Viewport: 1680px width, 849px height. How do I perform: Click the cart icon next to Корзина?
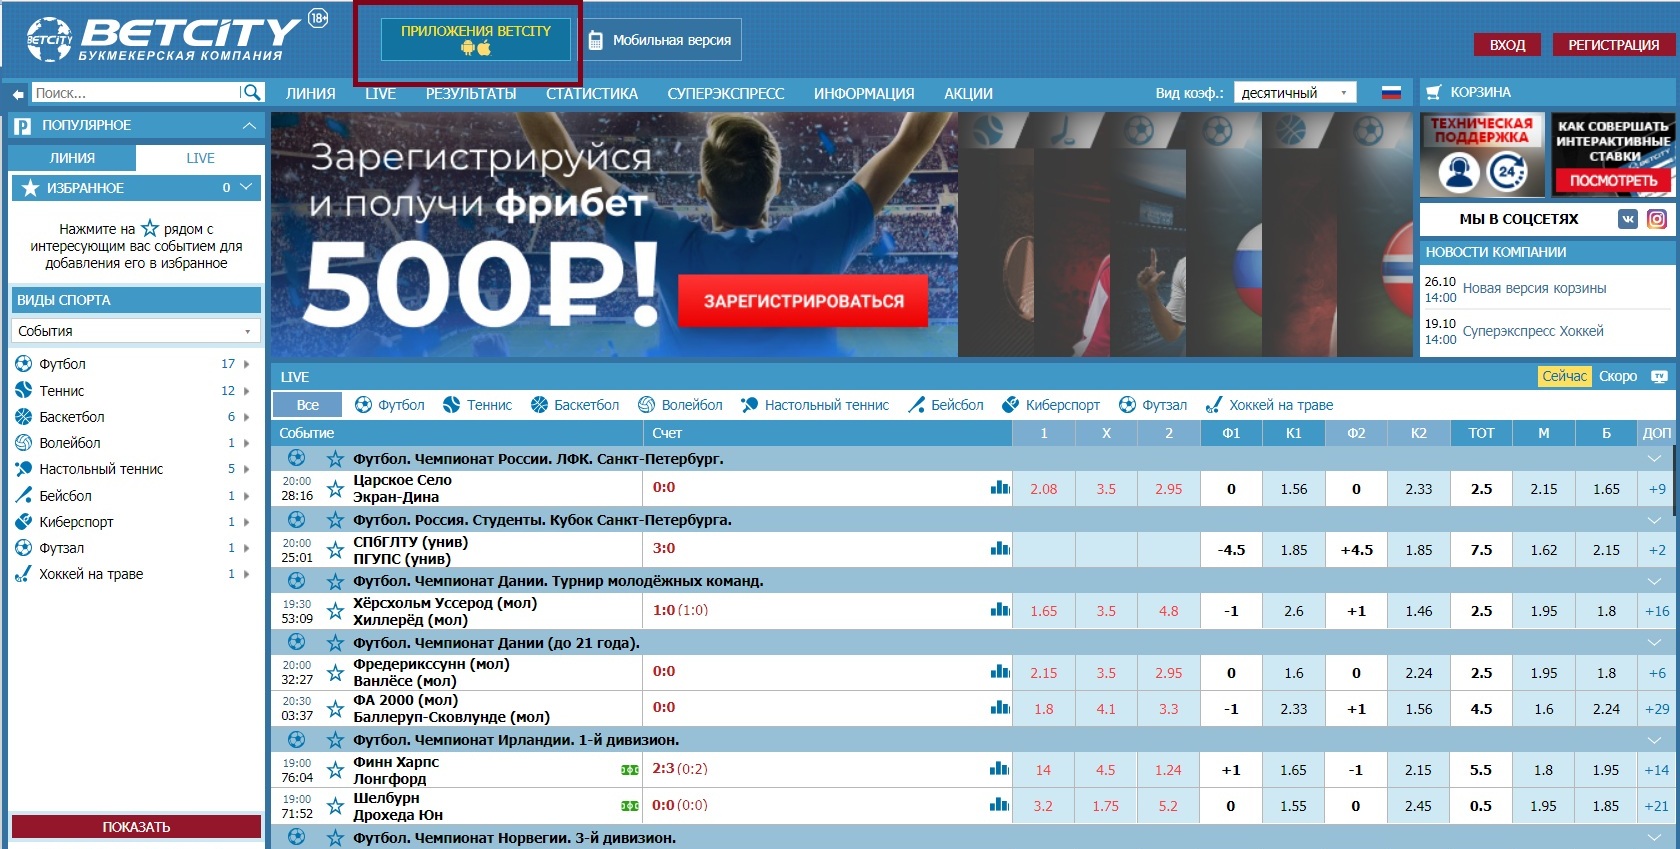pos(1433,92)
